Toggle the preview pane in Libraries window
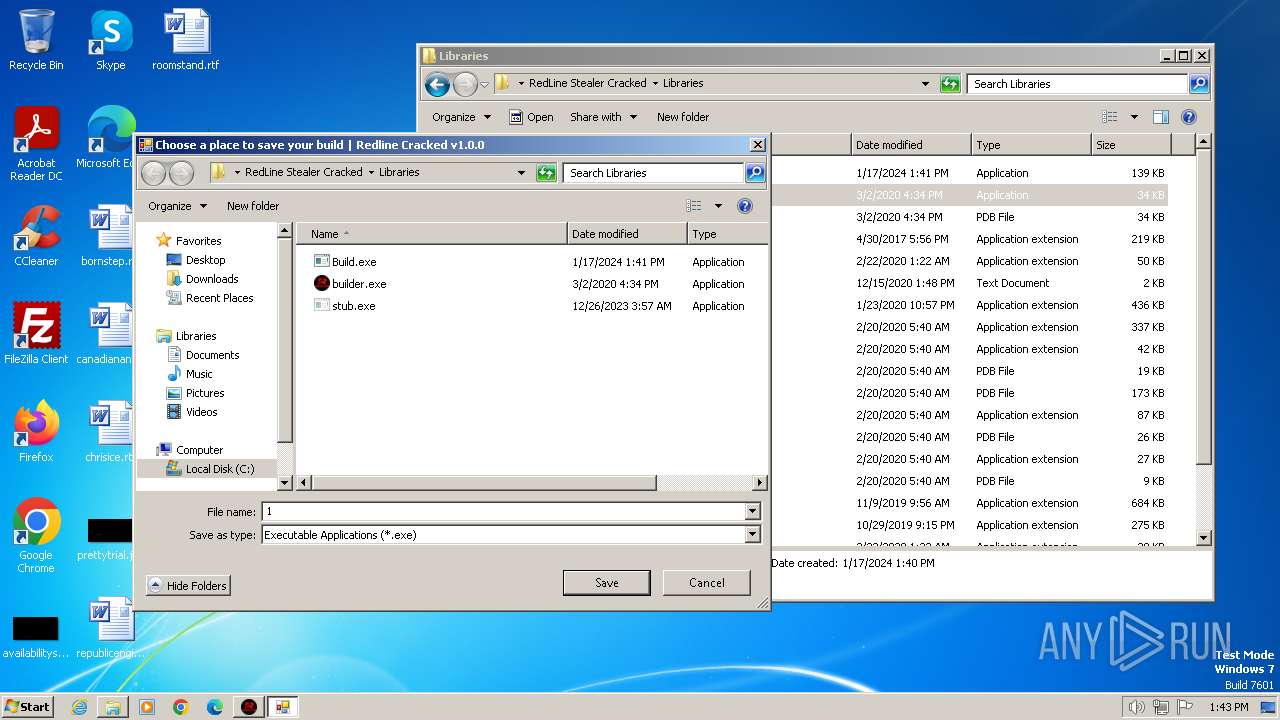The width and height of the screenshot is (1280, 720). (x=1161, y=117)
